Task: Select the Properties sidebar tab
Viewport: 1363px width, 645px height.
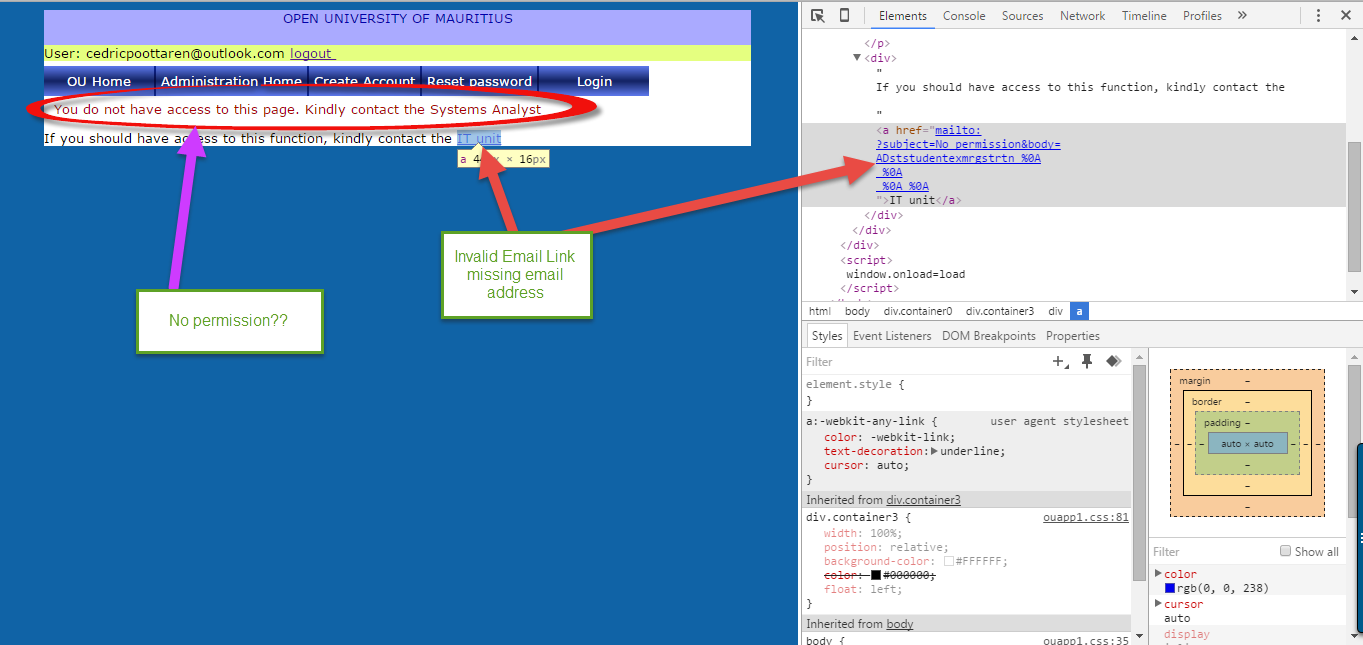Action: tap(1073, 336)
